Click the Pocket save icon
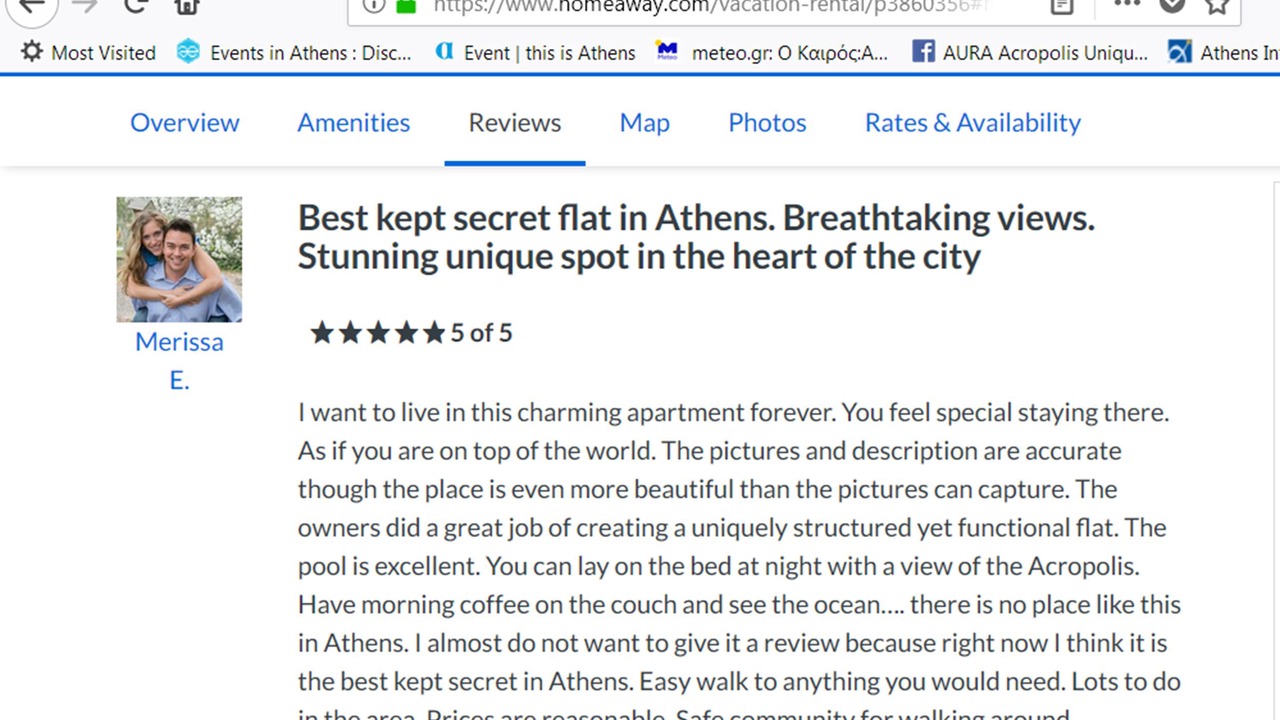 pyautogui.click(x=1172, y=5)
